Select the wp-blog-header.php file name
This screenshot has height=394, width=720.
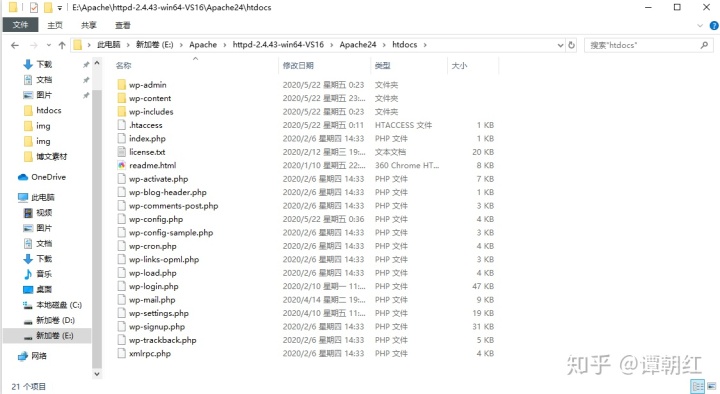point(168,192)
